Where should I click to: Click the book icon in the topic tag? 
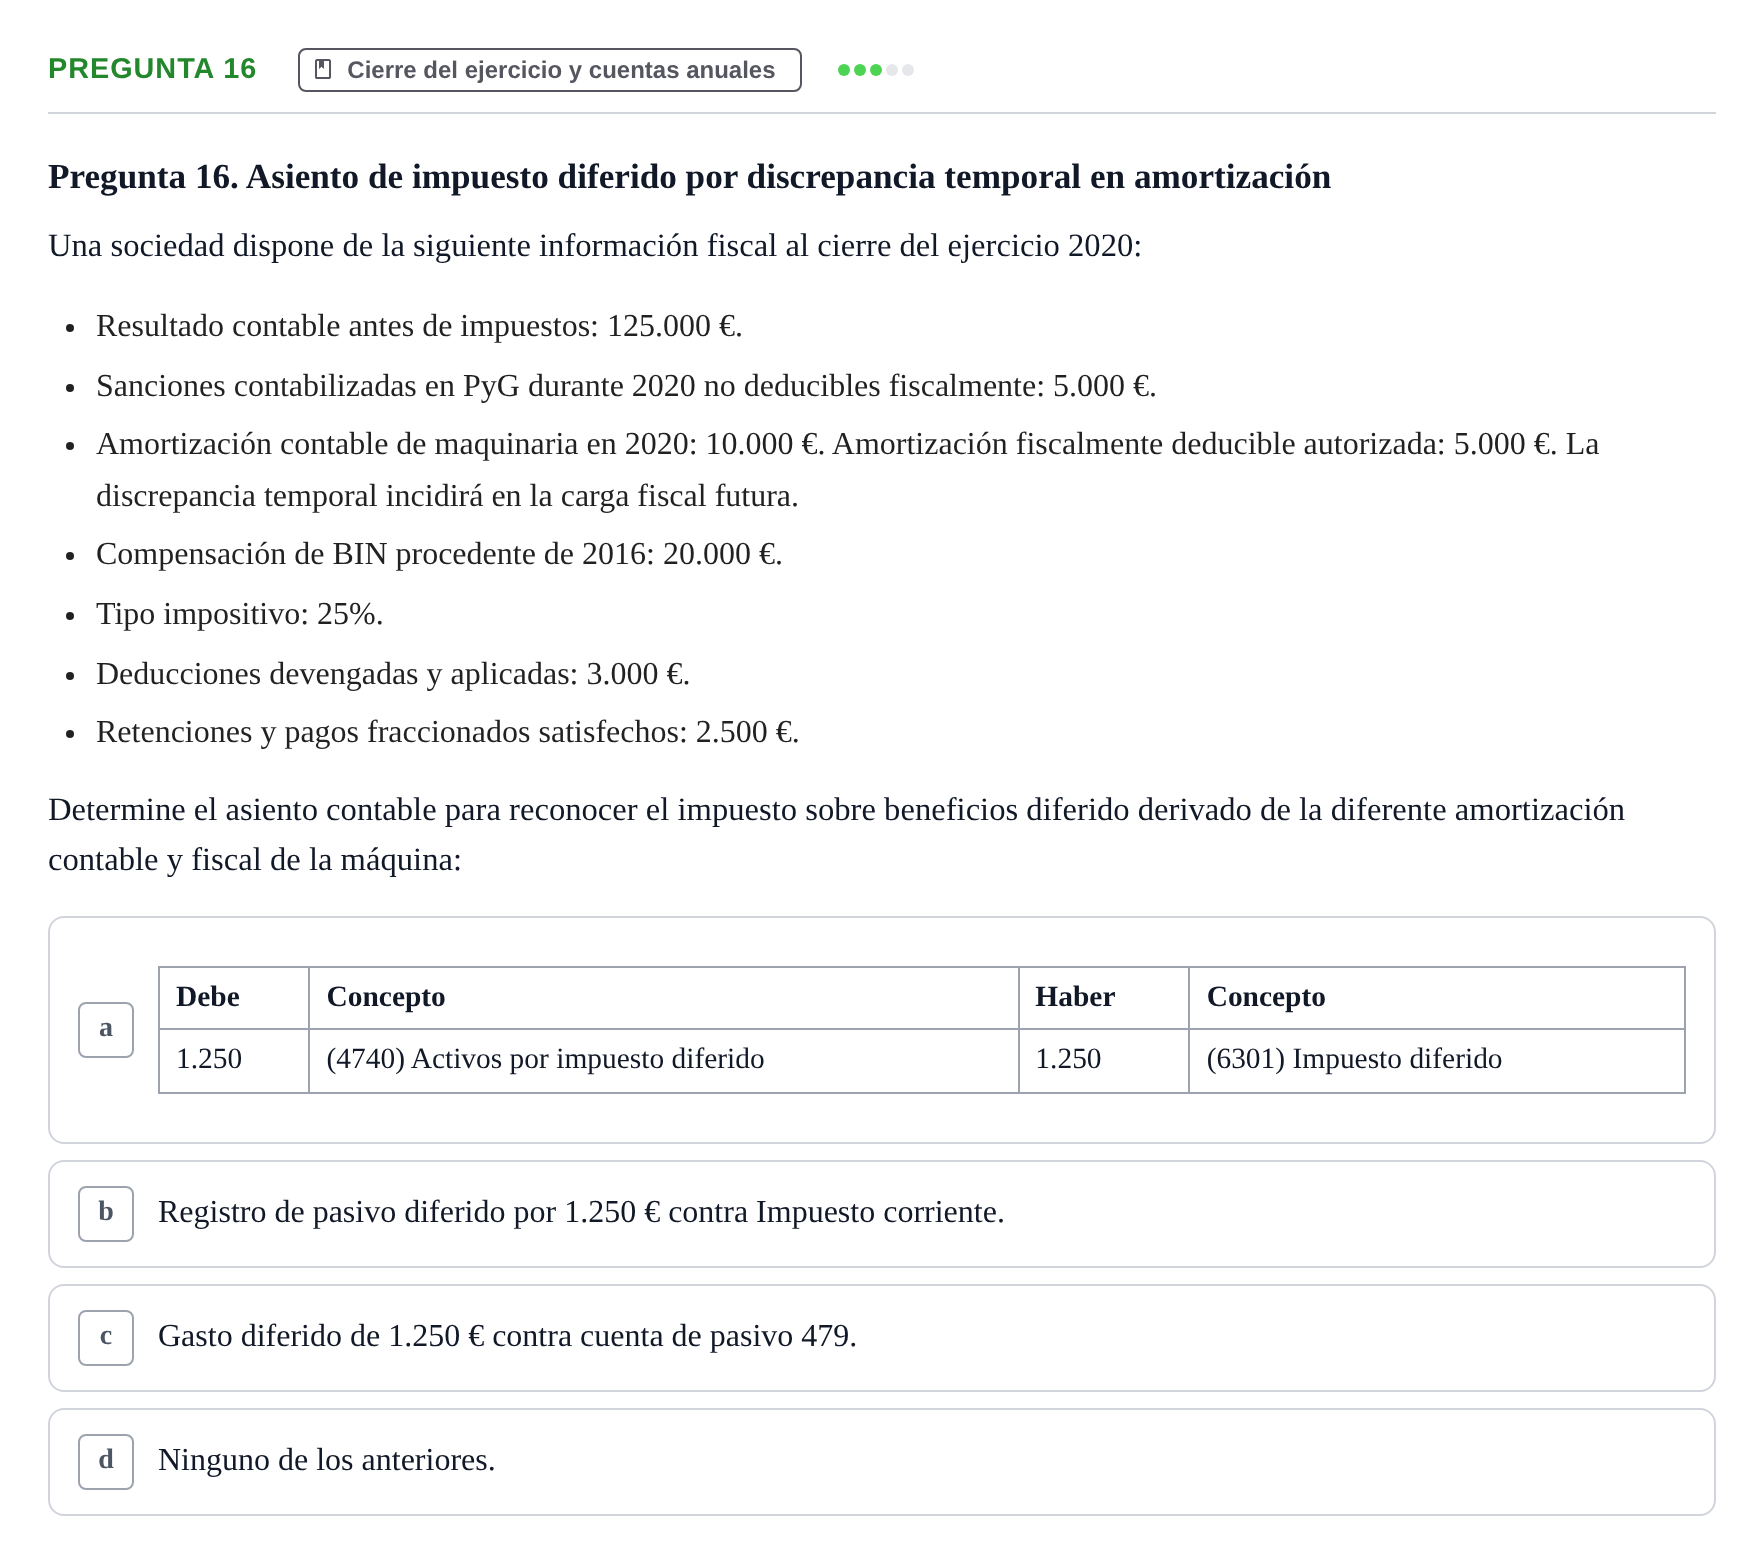click(323, 70)
